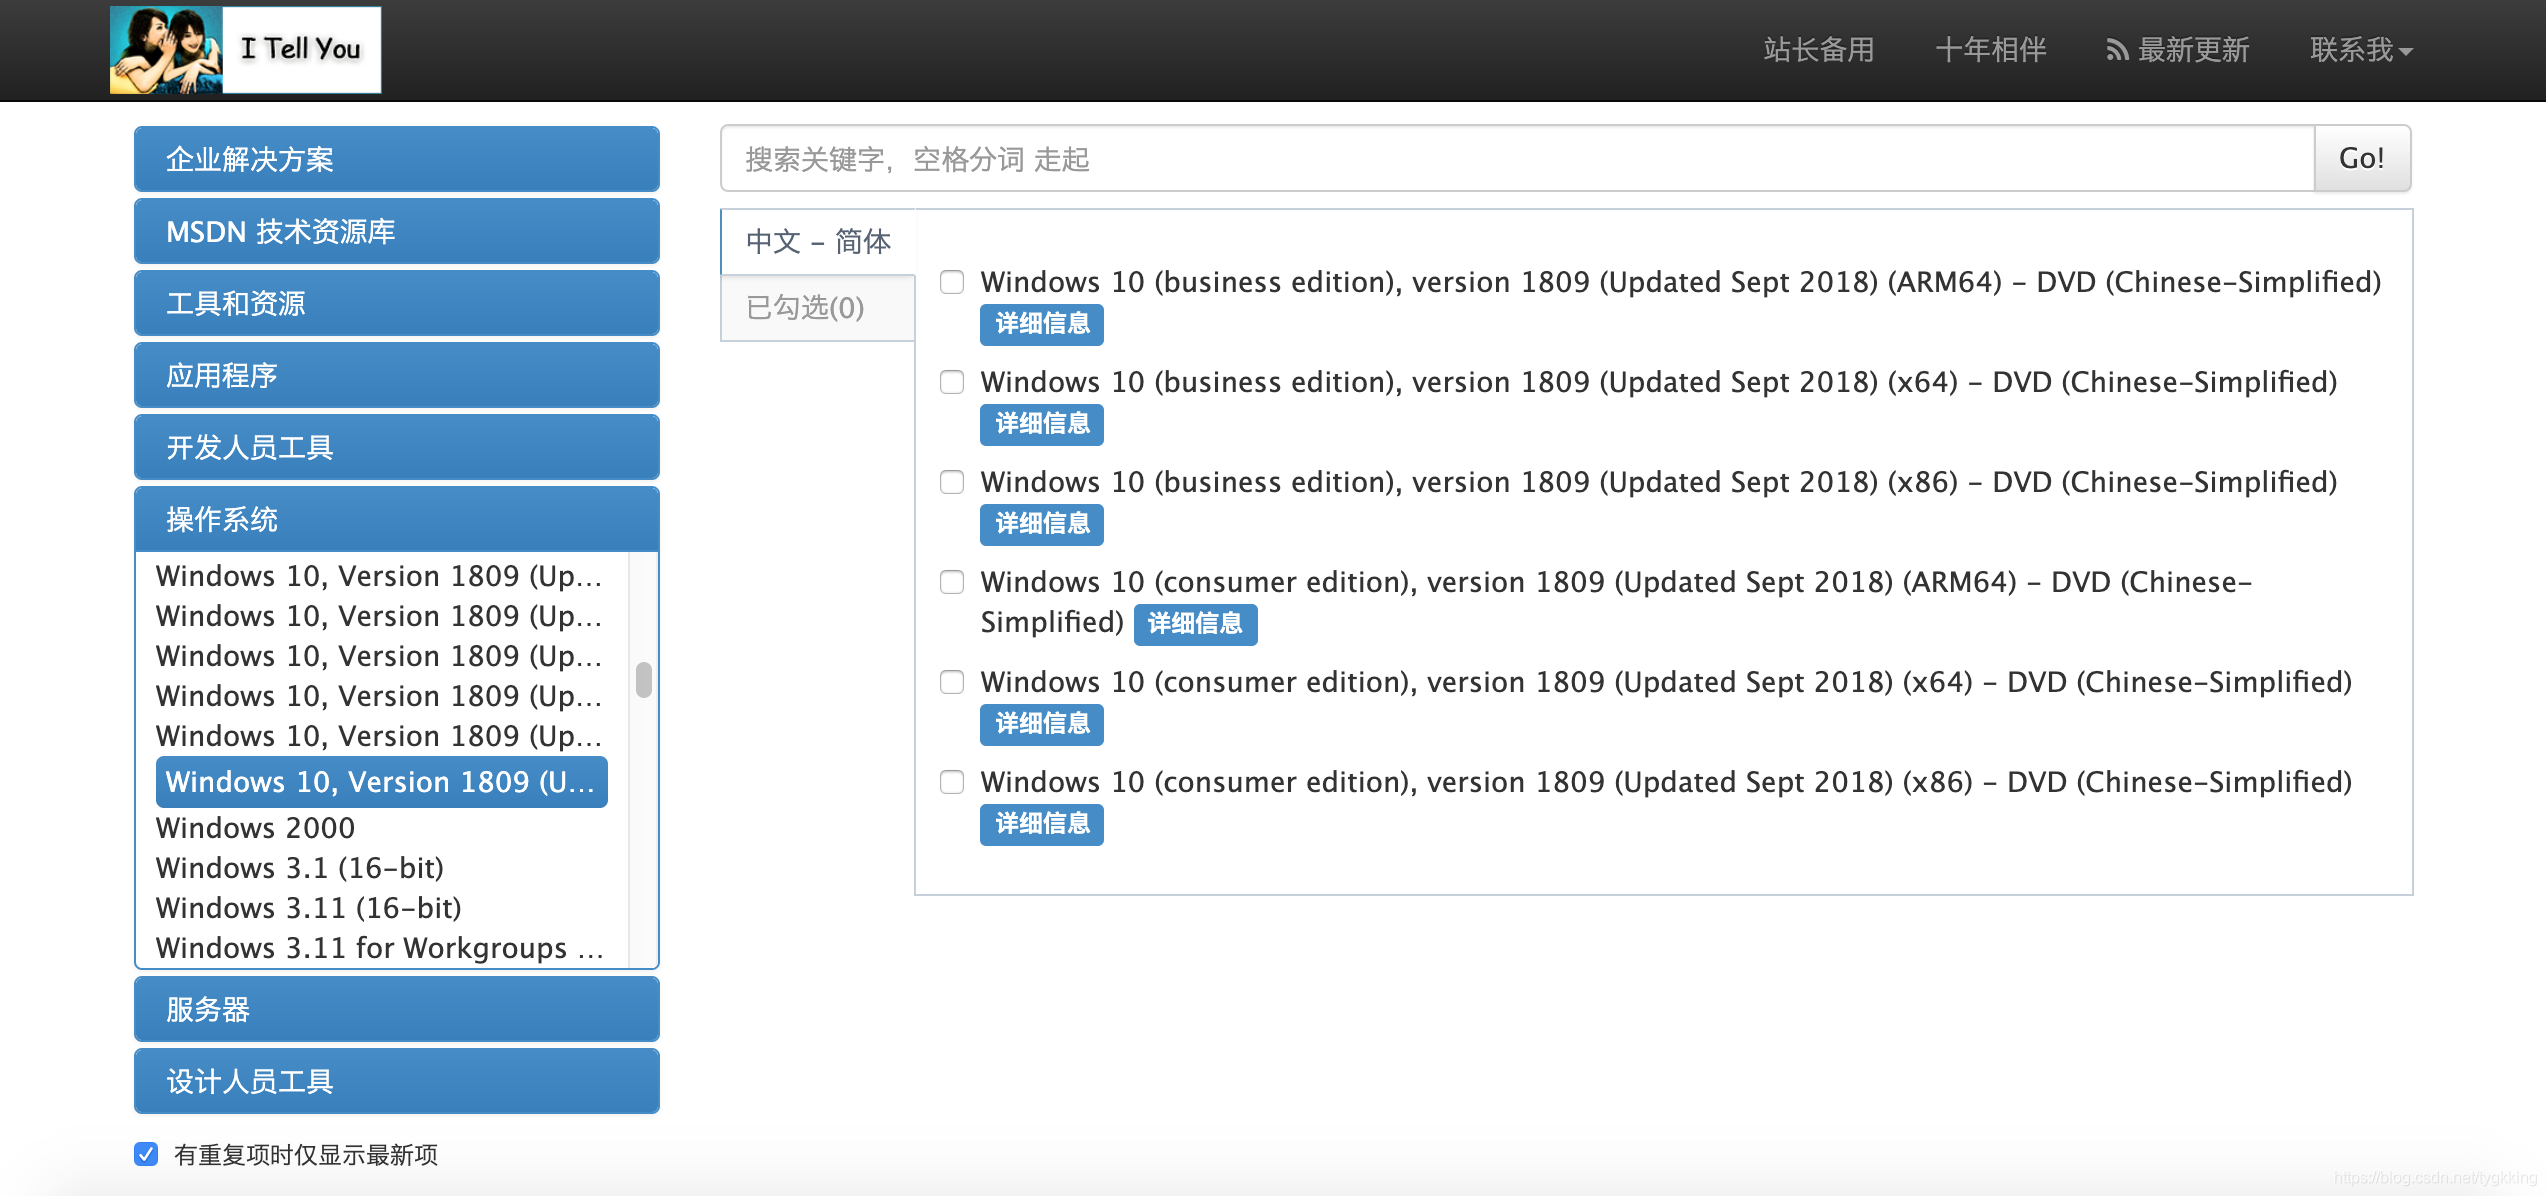Open the 联系我 dropdown menu
The image size is (2546, 1196).
point(2360,50)
